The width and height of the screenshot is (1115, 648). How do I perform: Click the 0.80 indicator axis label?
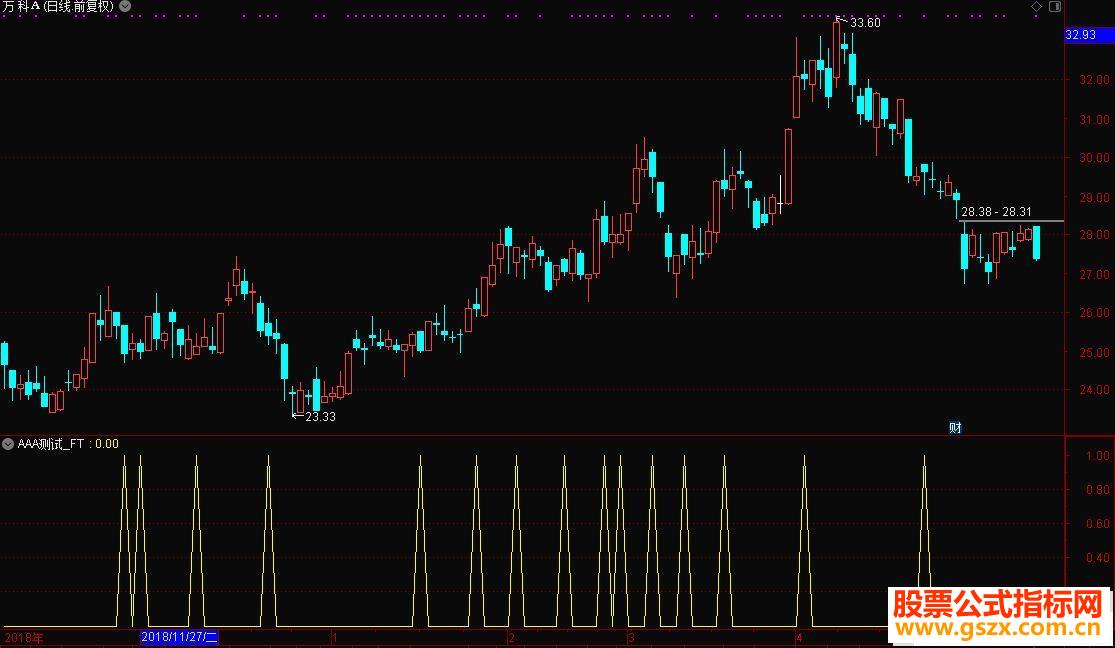[x=1098, y=489]
